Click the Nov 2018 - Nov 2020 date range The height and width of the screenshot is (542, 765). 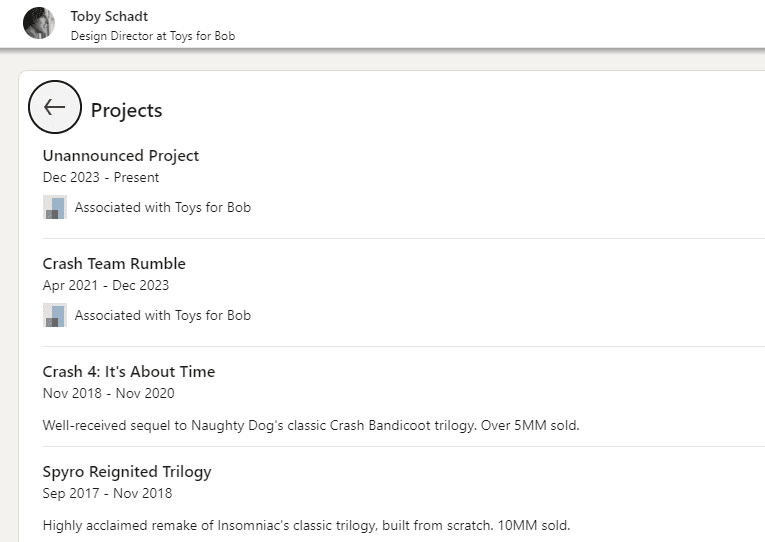108,393
